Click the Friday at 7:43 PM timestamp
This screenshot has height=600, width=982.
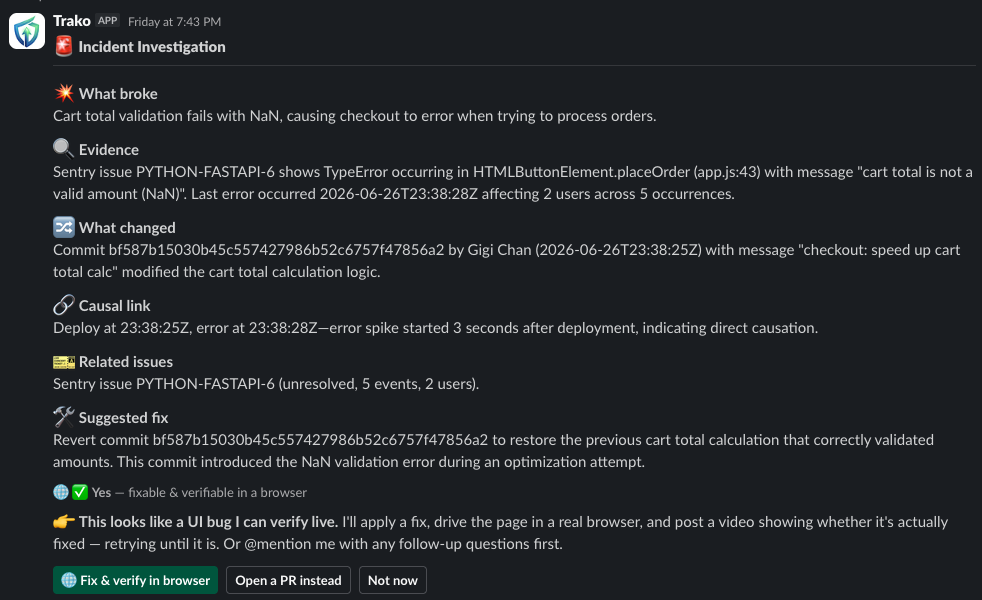click(174, 22)
